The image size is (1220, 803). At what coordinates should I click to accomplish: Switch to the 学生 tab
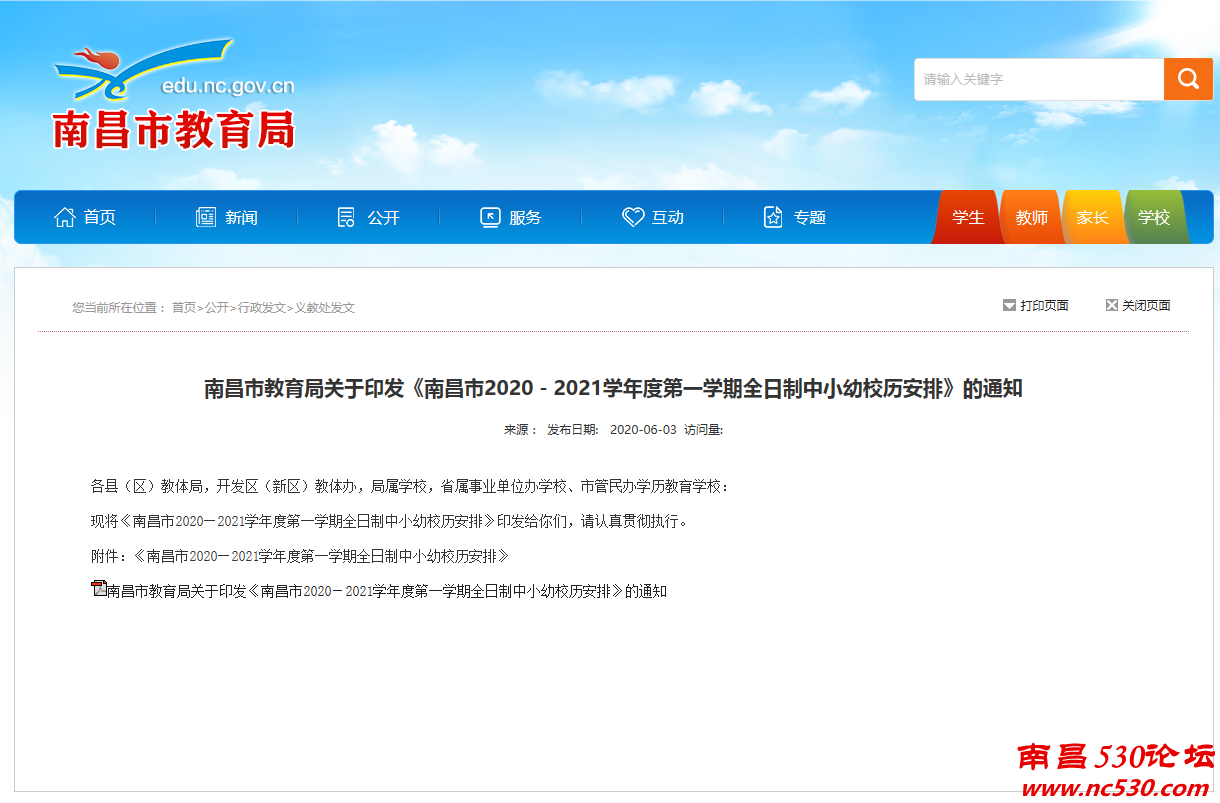point(968,216)
